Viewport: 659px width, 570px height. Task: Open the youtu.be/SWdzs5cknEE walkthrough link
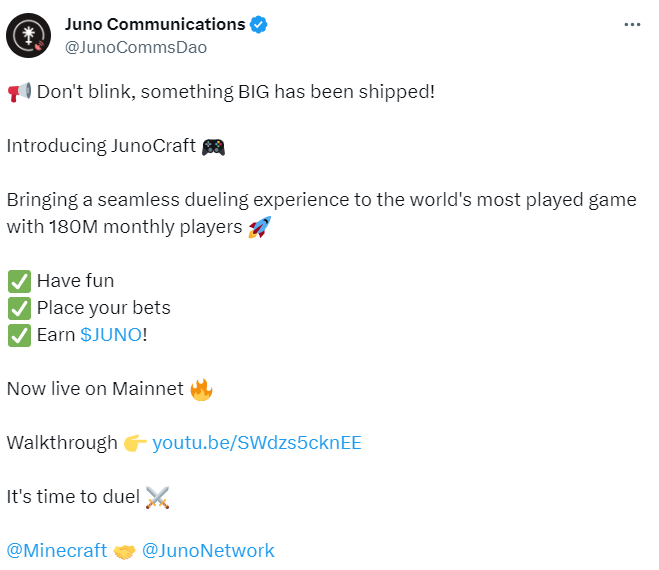[x=257, y=443]
